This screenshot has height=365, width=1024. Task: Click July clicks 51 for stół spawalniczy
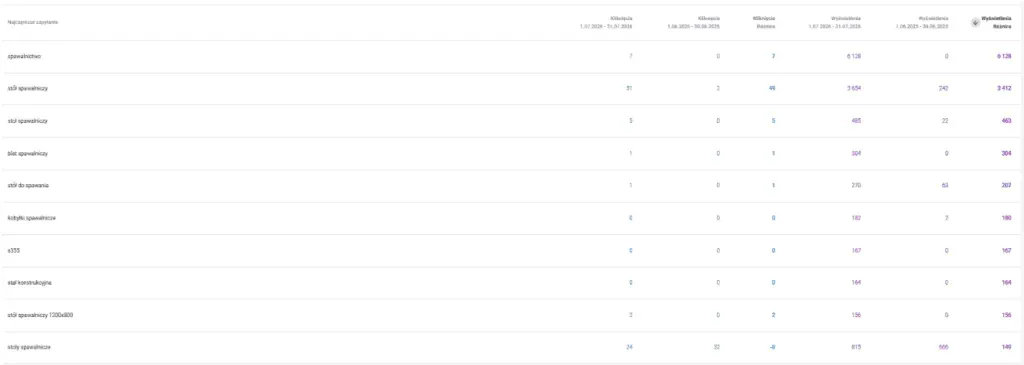(630, 89)
